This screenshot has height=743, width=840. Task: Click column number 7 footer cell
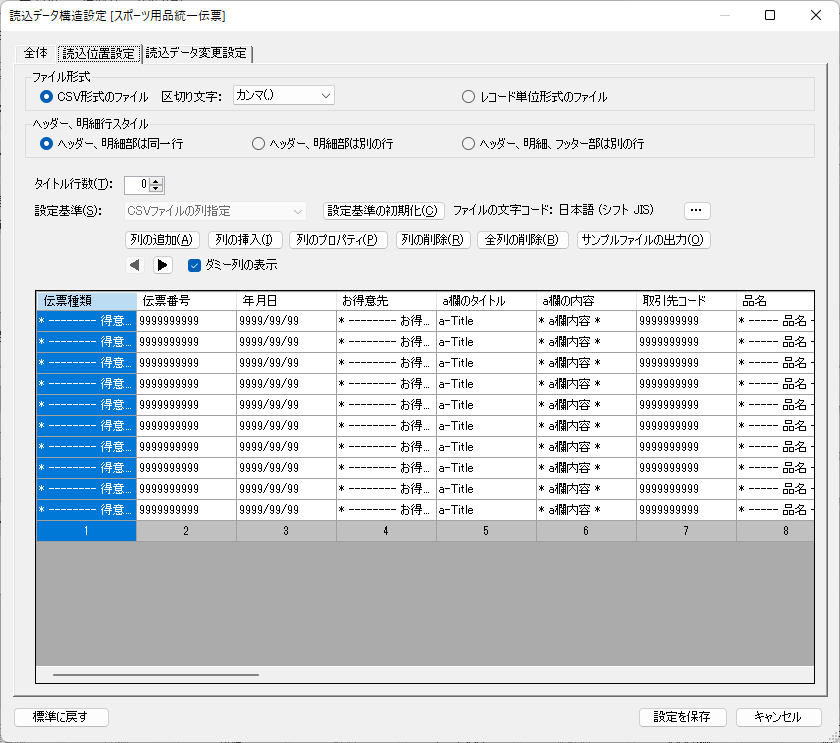[x=686, y=531]
